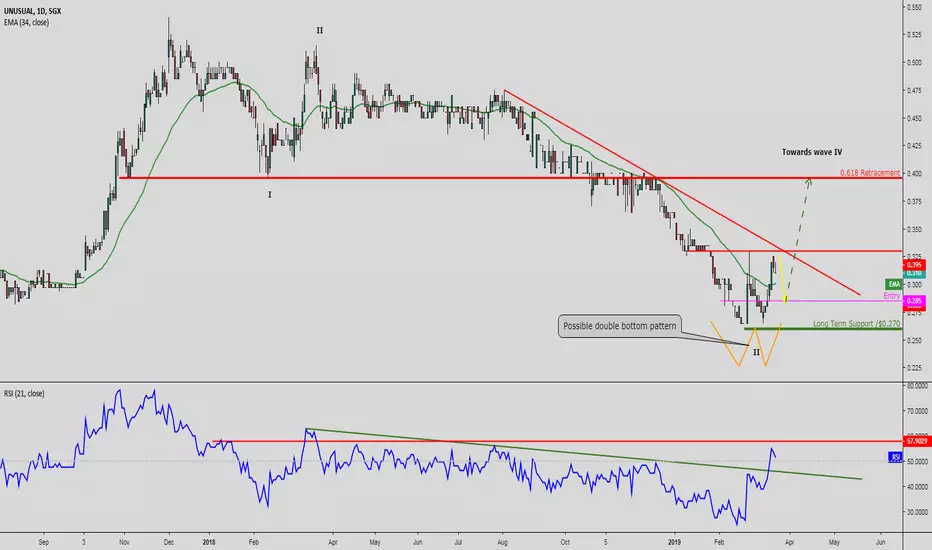
Task: Click the pink 'Entry' level label
Action: pos(892,296)
